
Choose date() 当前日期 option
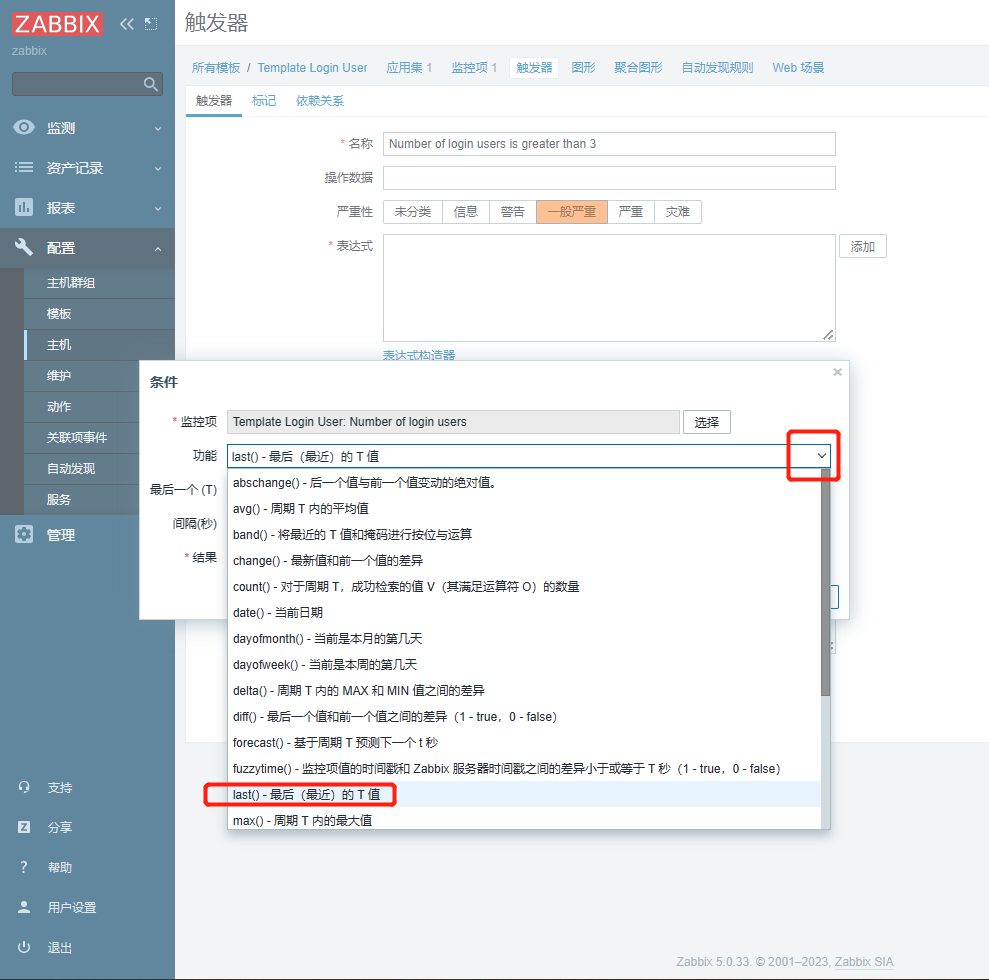pyautogui.click(x=524, y=612)
